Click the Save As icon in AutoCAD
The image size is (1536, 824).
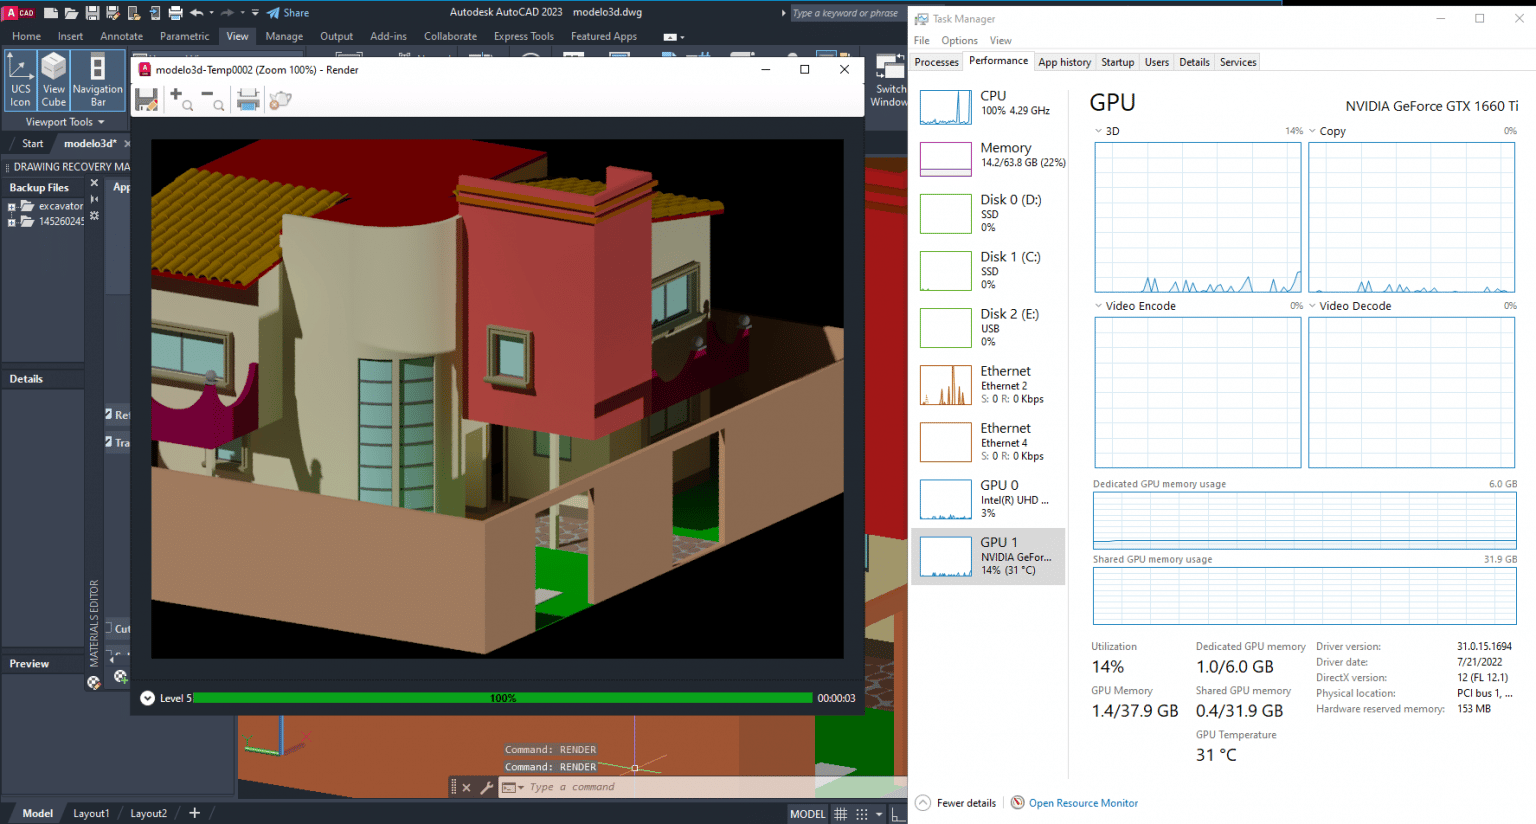tap(112, 13)
